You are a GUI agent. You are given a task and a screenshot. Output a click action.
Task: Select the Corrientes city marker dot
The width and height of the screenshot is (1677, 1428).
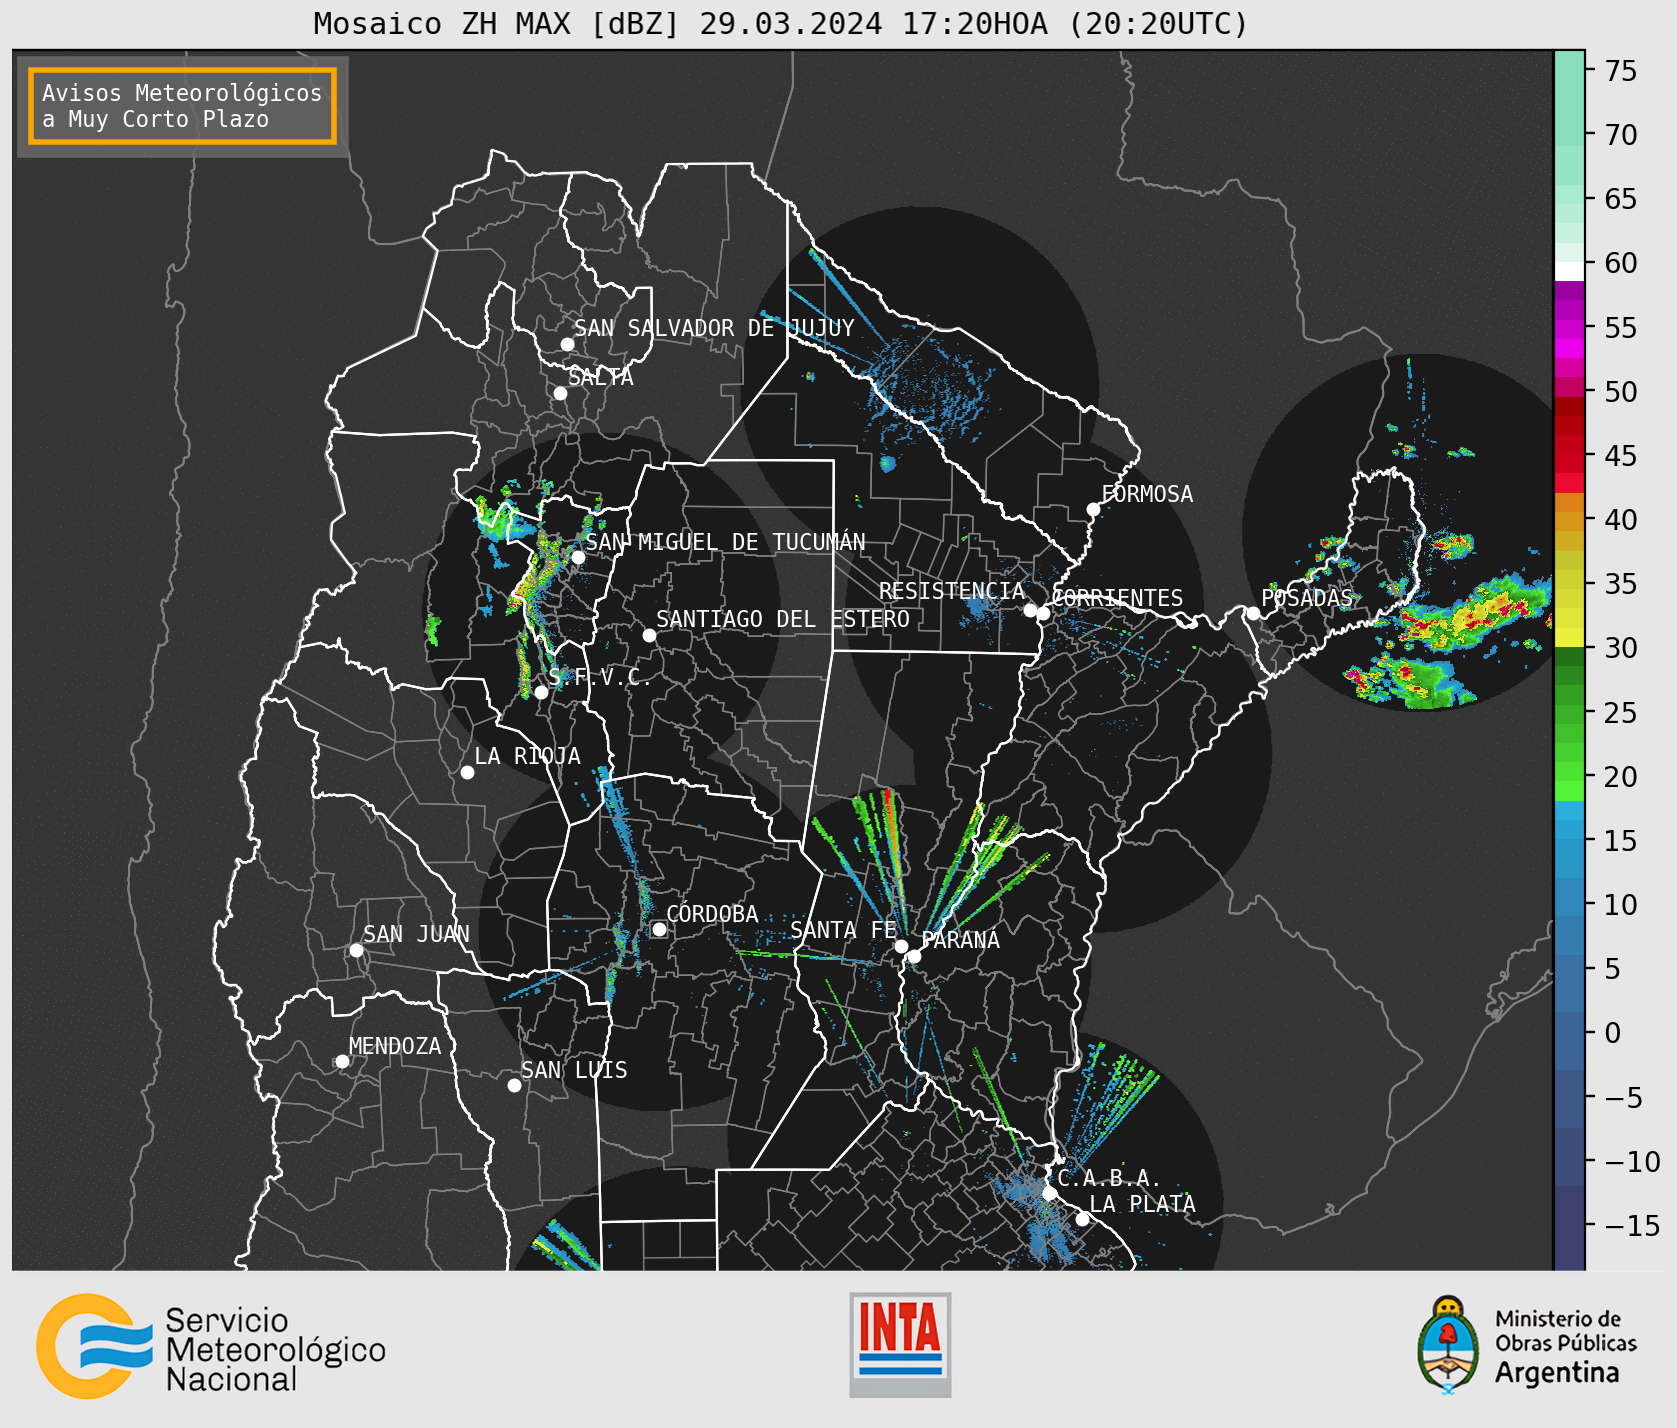tap(1043, 613)
